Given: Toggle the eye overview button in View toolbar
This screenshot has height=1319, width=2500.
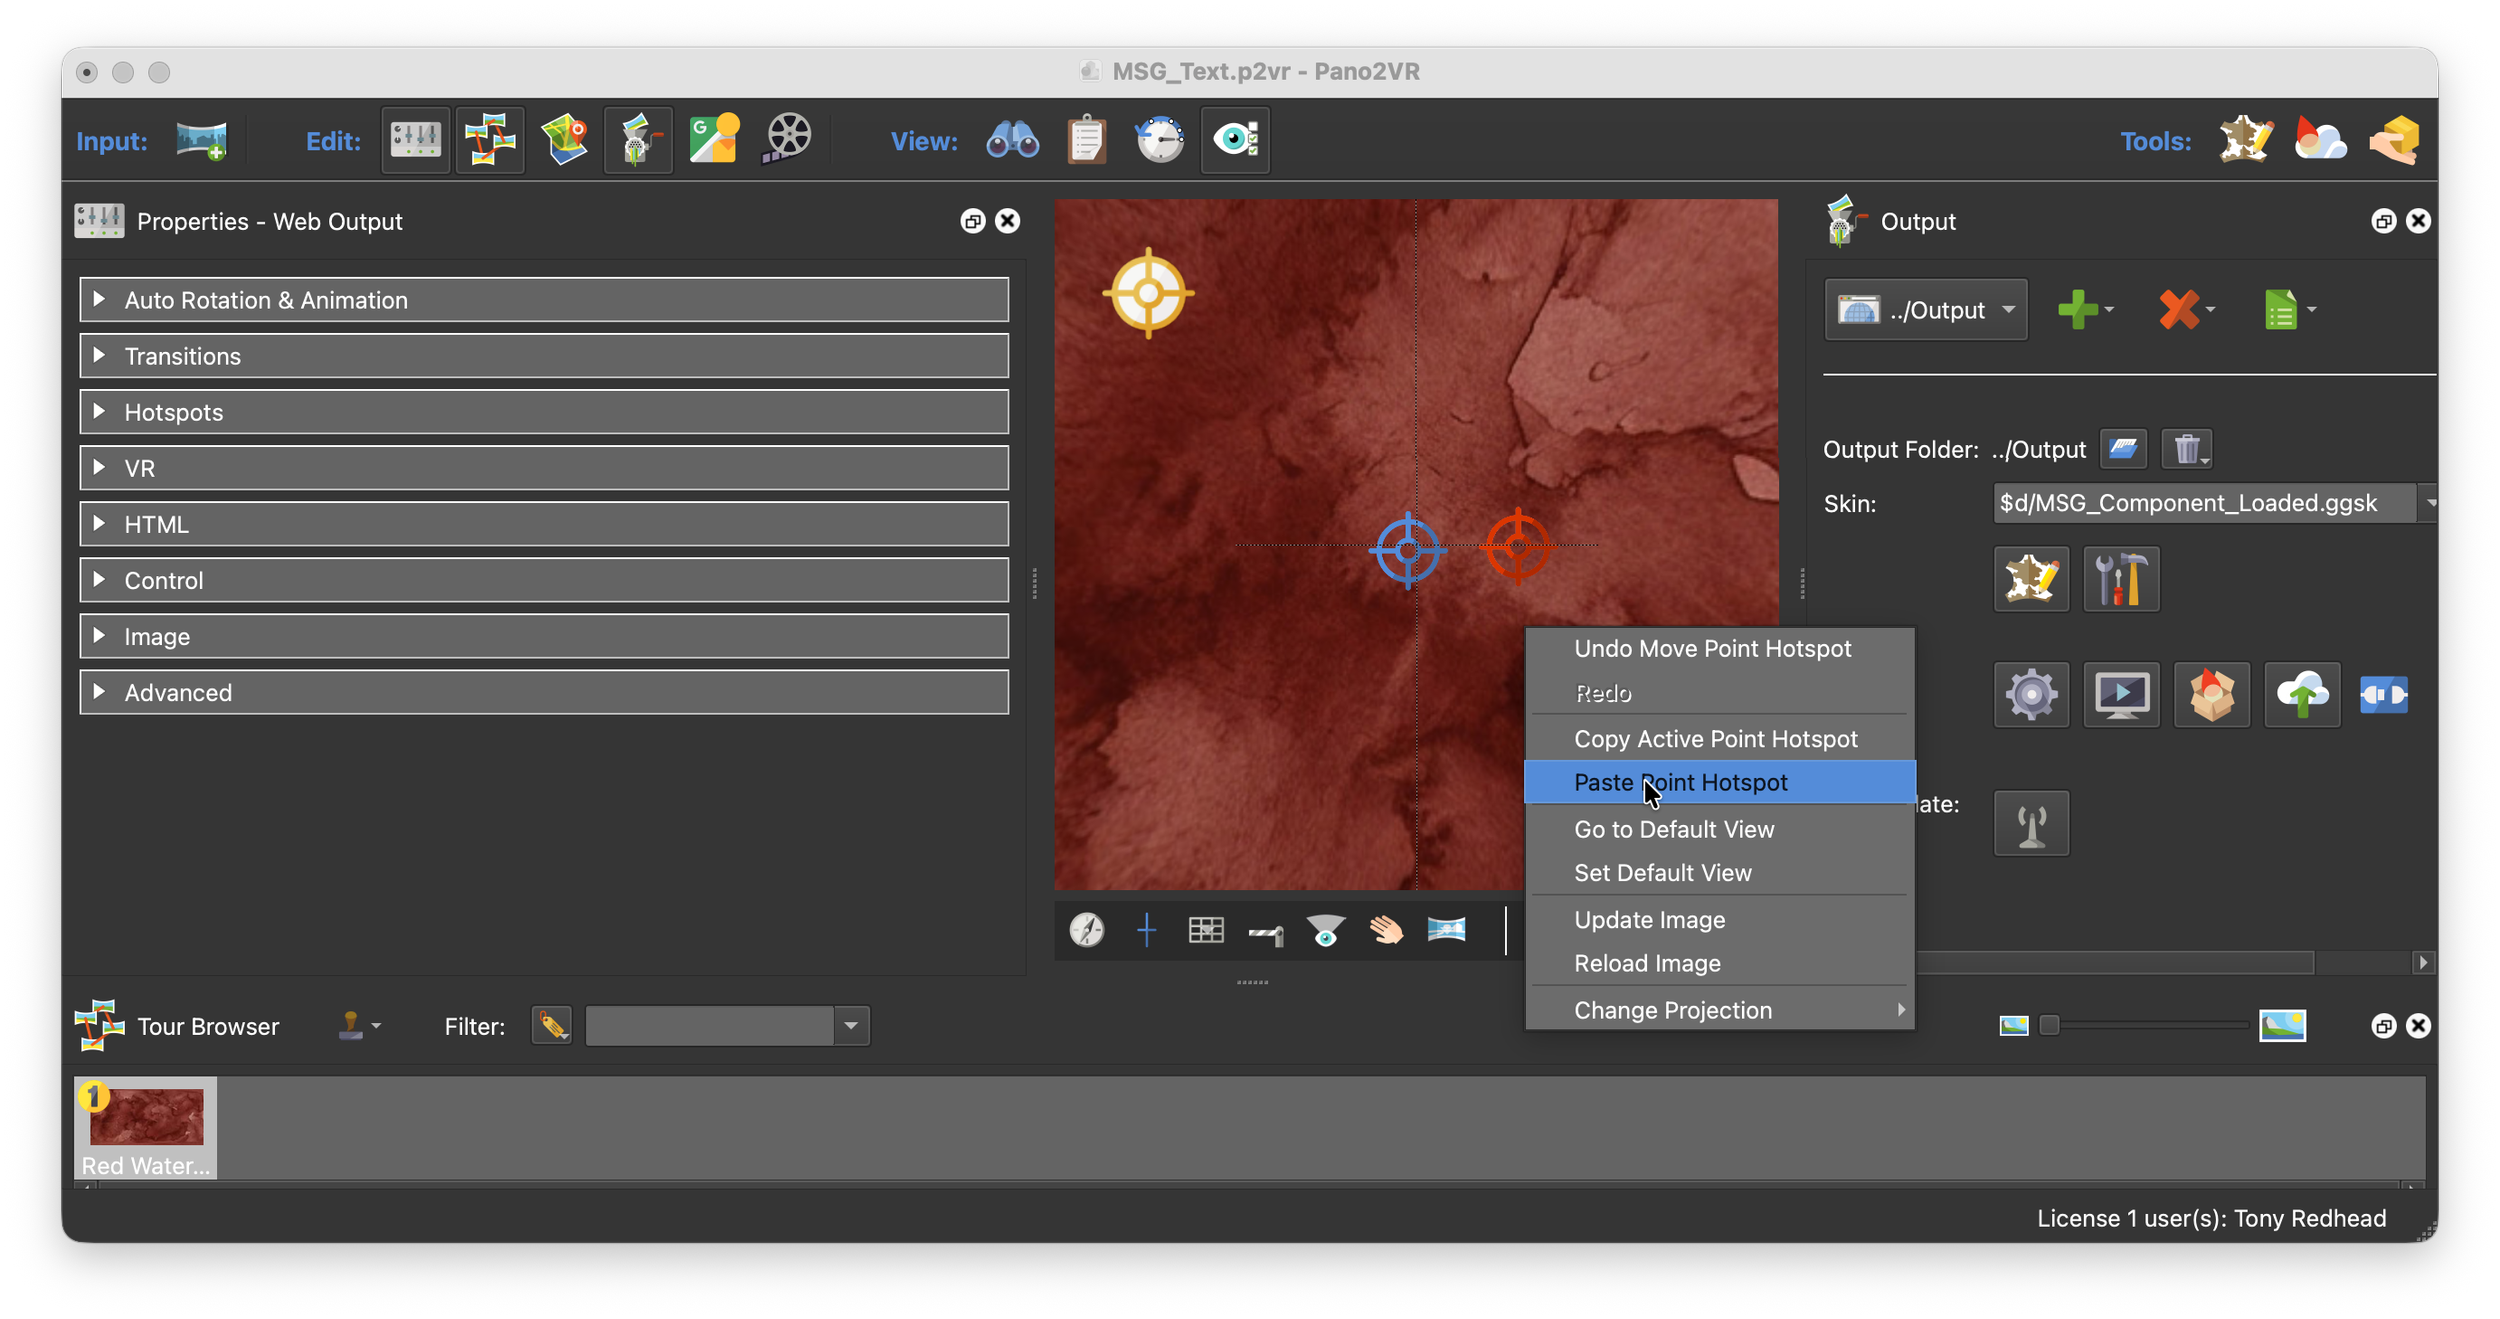Looking at the screenshot, I should tap(1235, 140).
